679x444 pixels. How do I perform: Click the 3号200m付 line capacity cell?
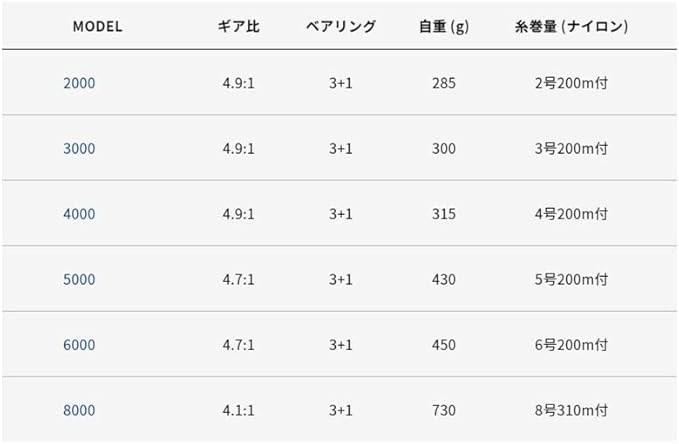coord(571,148)
